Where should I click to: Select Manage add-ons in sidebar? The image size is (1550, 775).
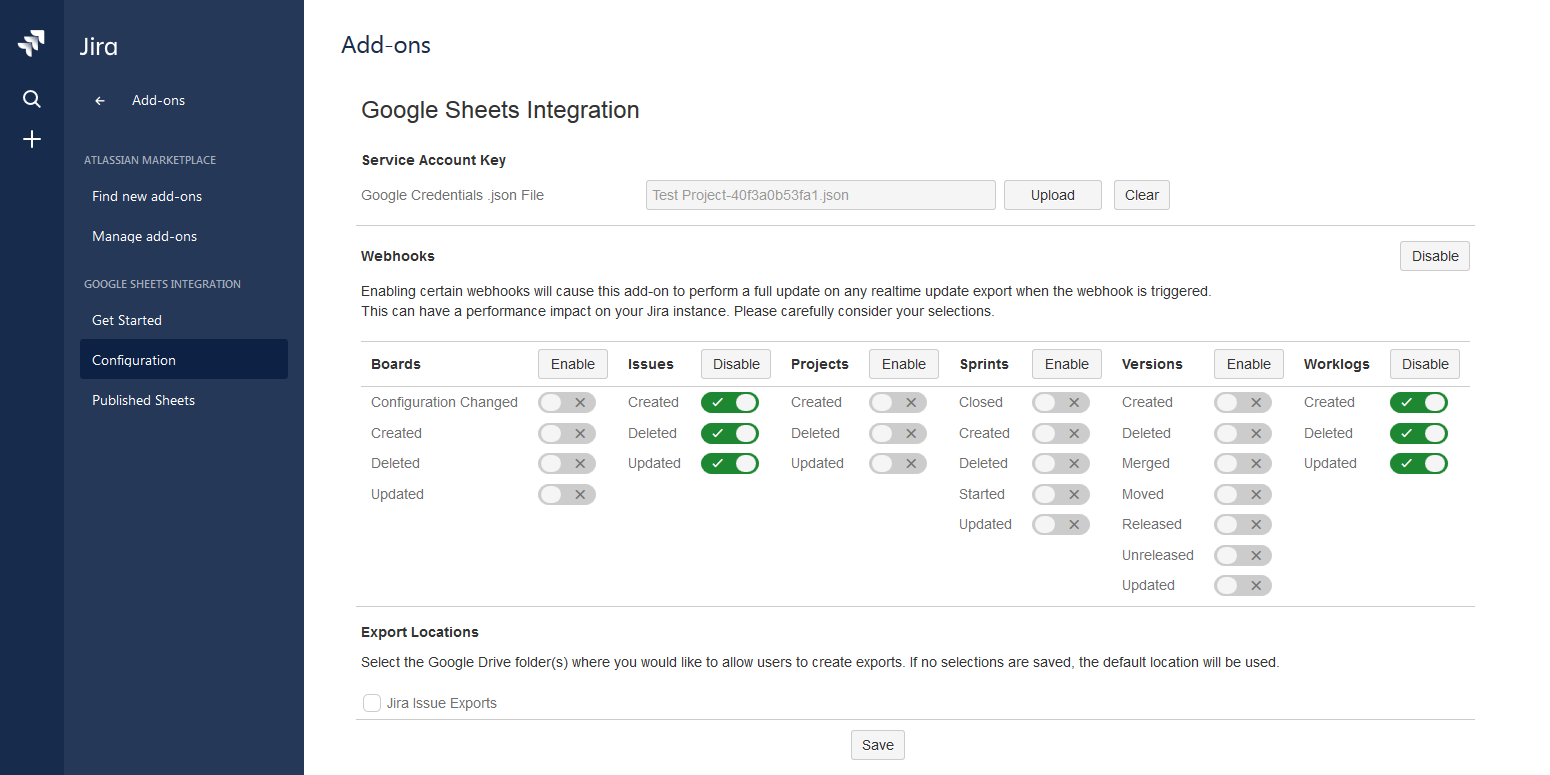pyautogui.click(x=144, y=236)
